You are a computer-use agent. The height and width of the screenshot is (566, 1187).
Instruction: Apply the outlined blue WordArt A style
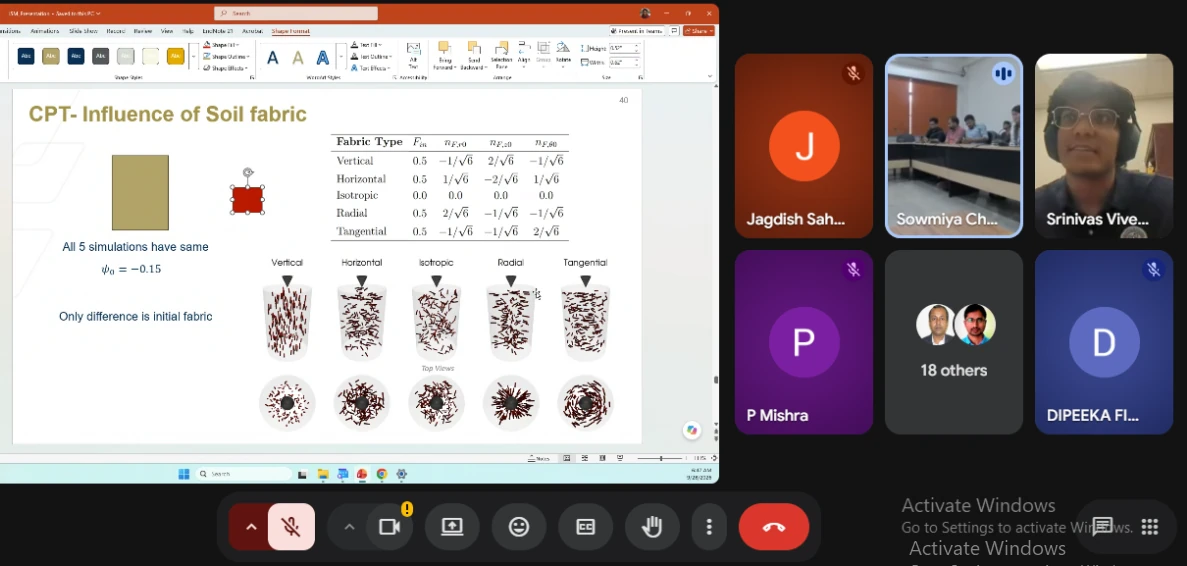tap(323, 58)
